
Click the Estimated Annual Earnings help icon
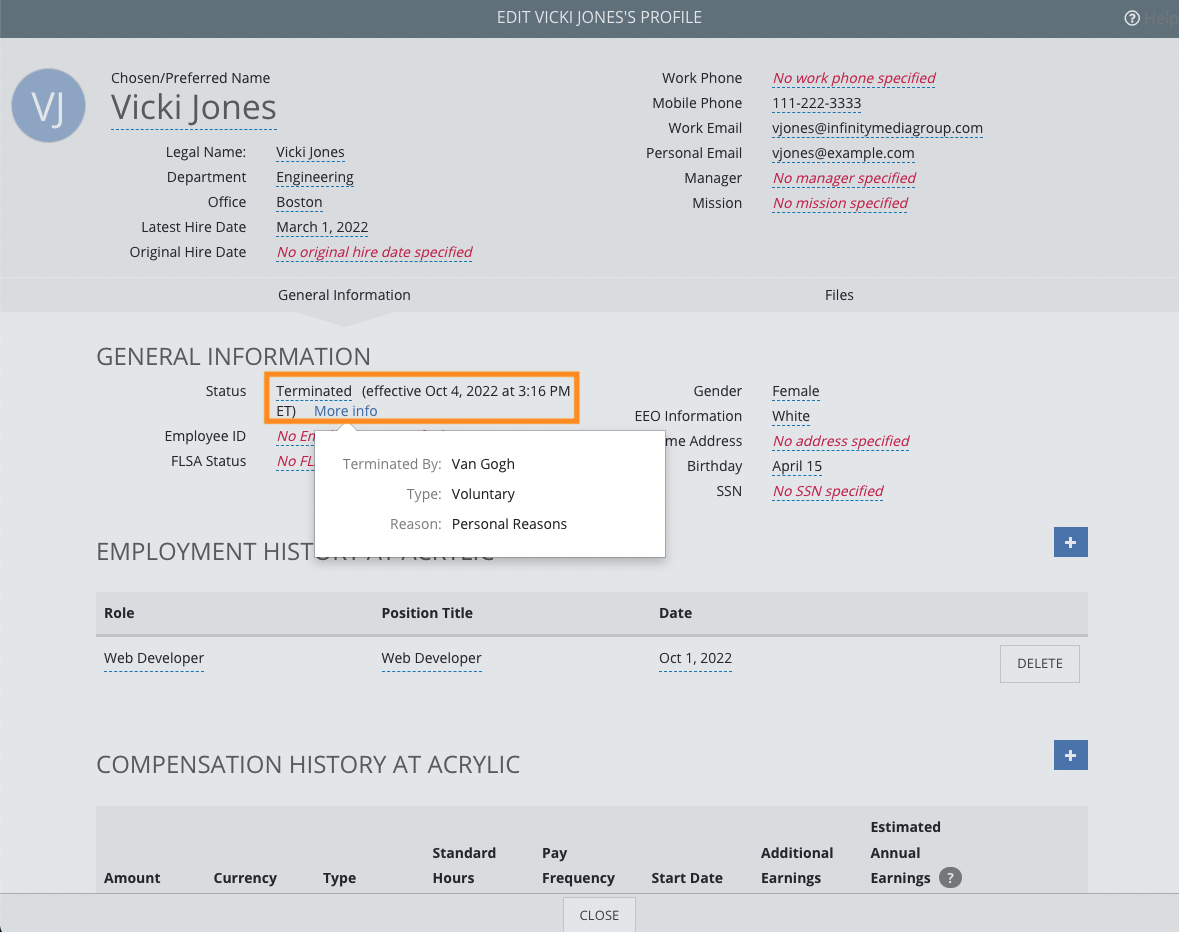coord(950,877)
